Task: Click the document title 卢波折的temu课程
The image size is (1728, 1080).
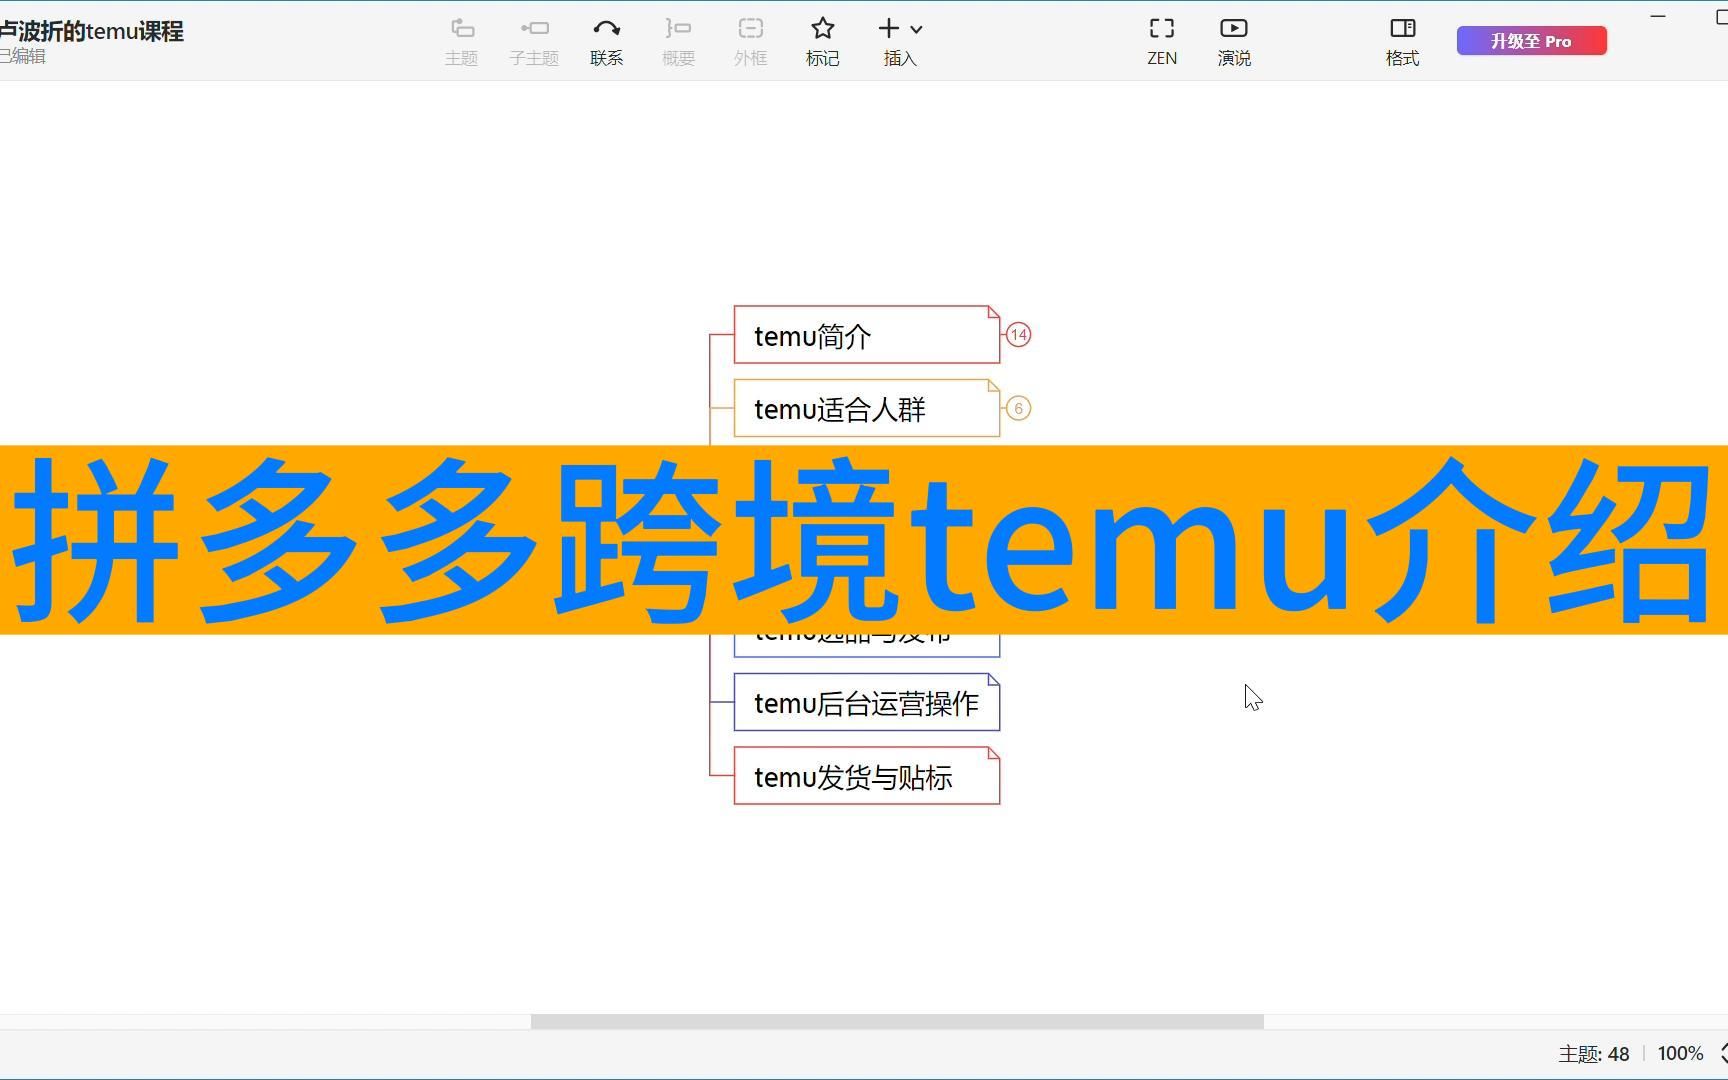Action: click(92, 31)
